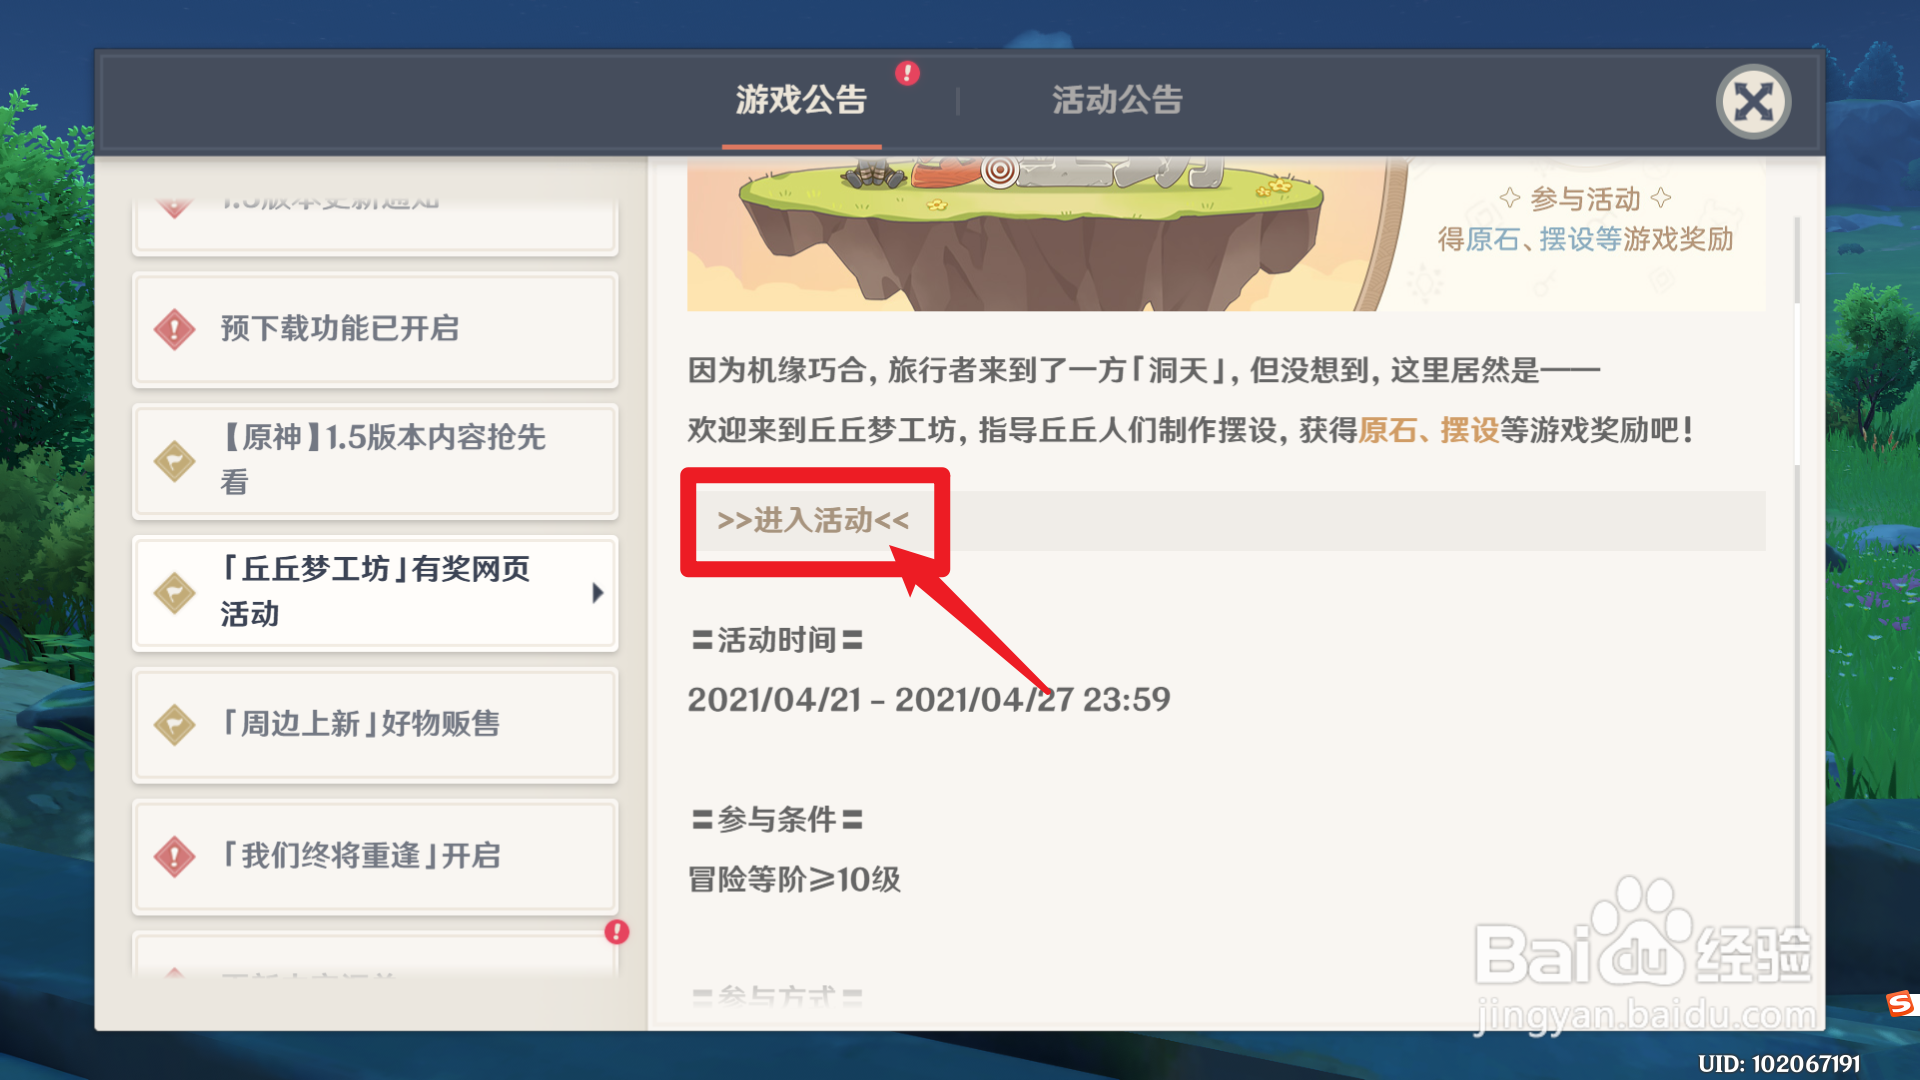Open 「周边上新」好物贩售 announcement
This screenshot has width=1920, height=1080.
click(x=375, y=725)
